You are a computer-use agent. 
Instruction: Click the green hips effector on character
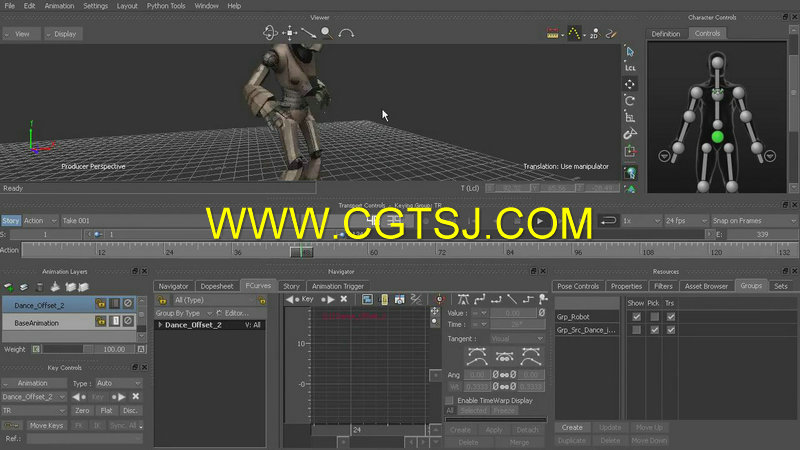click(x=717, y=137)
